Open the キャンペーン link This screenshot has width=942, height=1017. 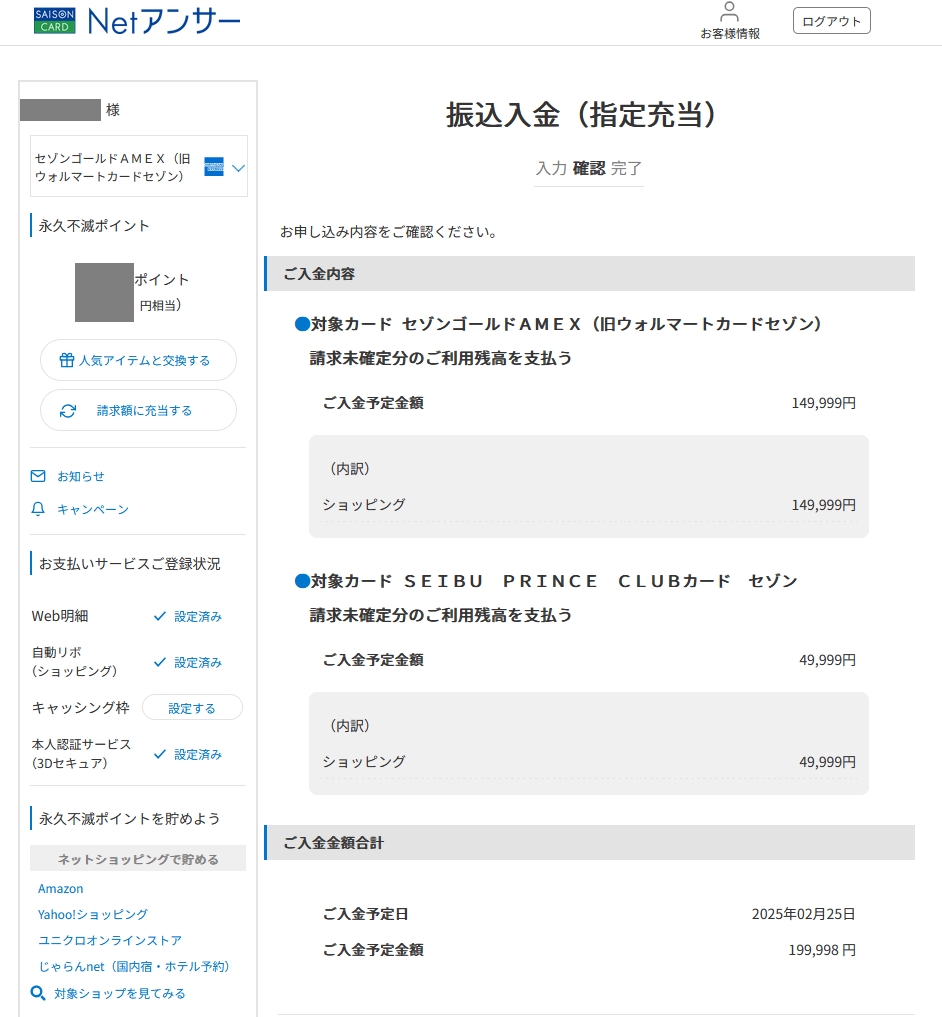coord(93,509)
